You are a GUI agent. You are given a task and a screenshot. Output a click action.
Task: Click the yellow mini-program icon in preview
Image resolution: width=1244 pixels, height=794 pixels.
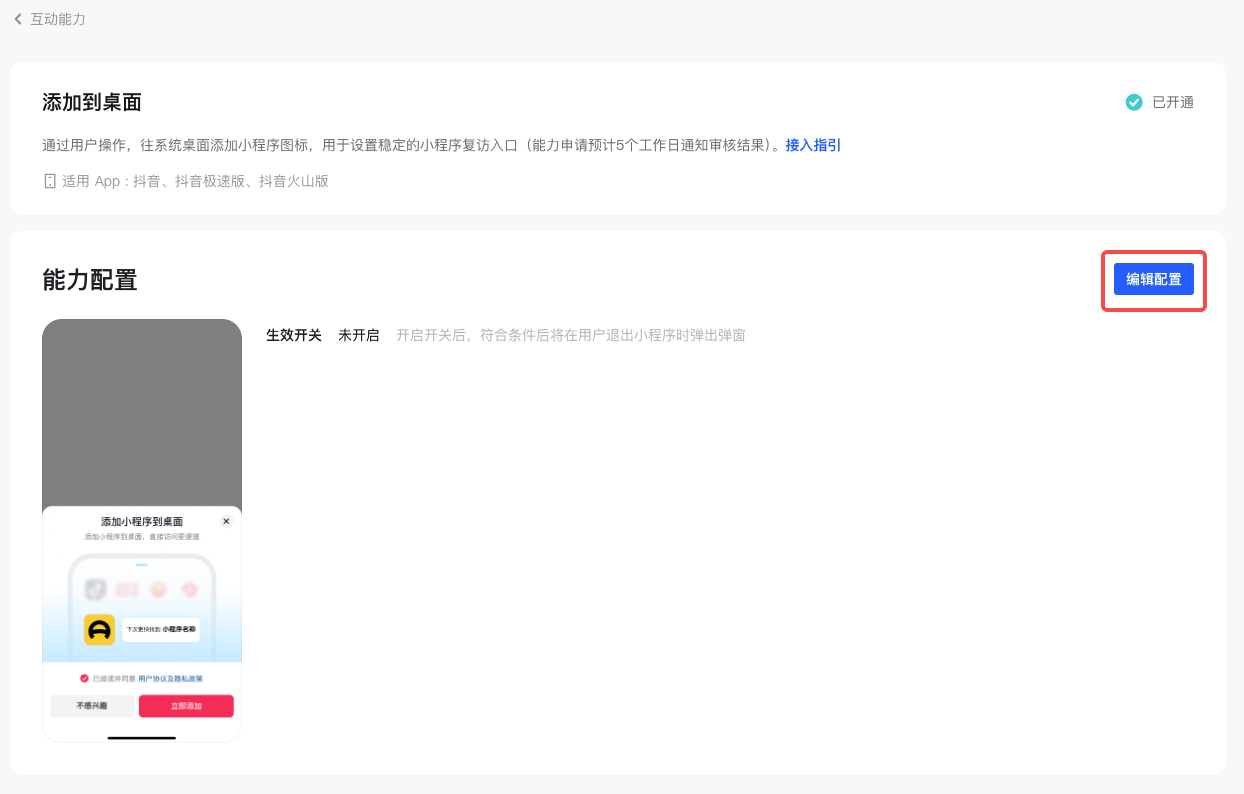pyautogui.click(x=99, y=629)
